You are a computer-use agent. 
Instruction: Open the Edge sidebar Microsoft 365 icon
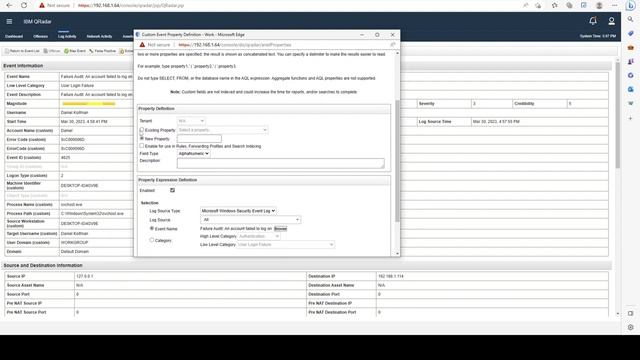[631, 76]
